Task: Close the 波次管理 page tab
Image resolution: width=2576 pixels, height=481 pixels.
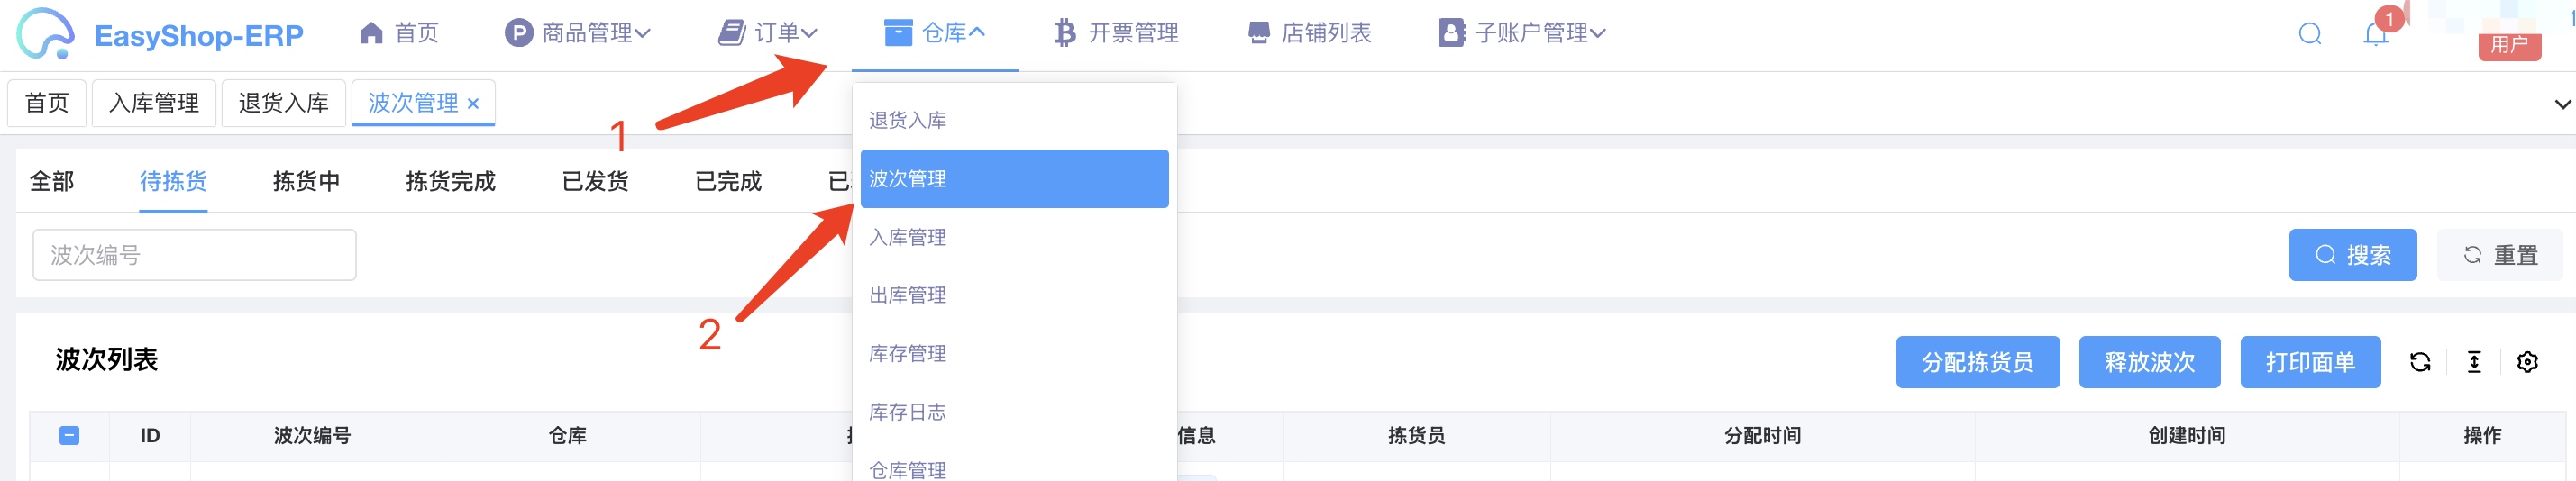Action: point(473,104)
